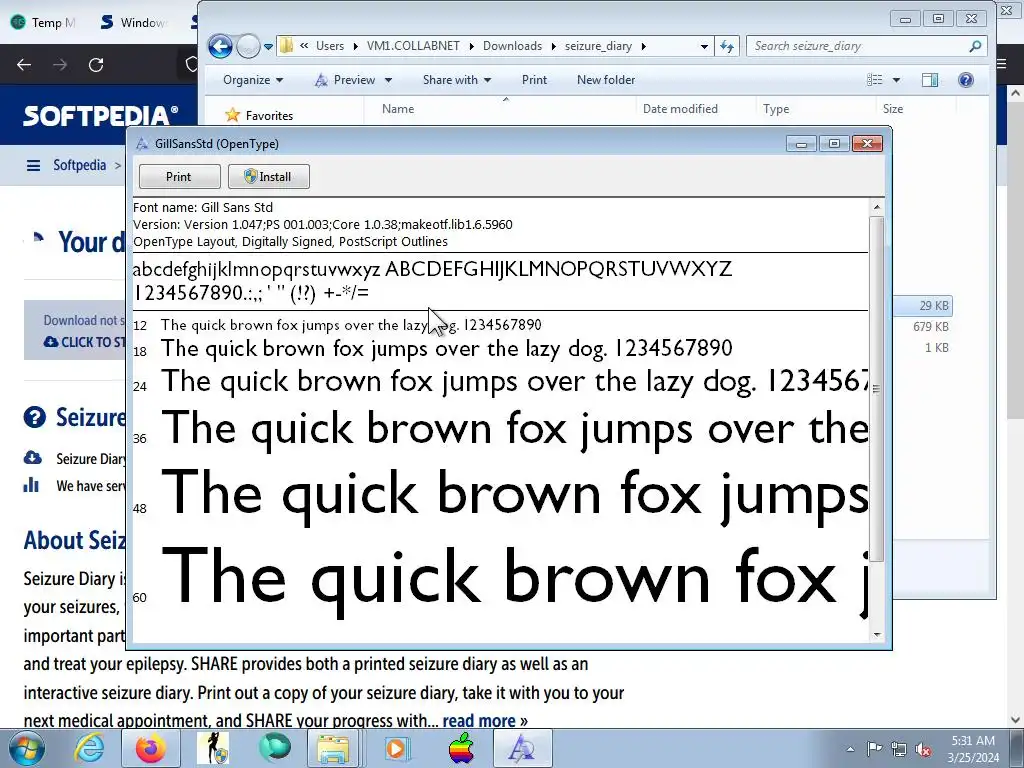
Task: Open the Softpedia hamburger menu icon
Action: [33, 165]
